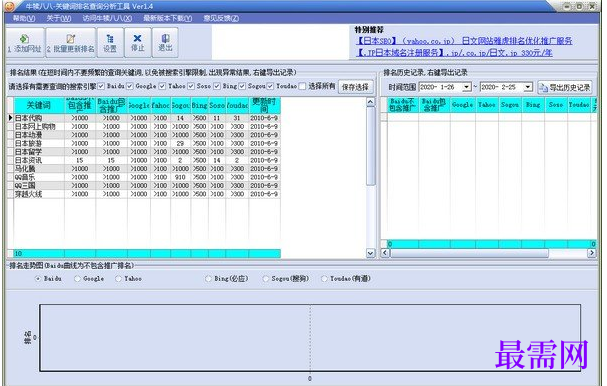
Task: Uncheck the Baidu search engine checkbox
Action: [101, 86]
